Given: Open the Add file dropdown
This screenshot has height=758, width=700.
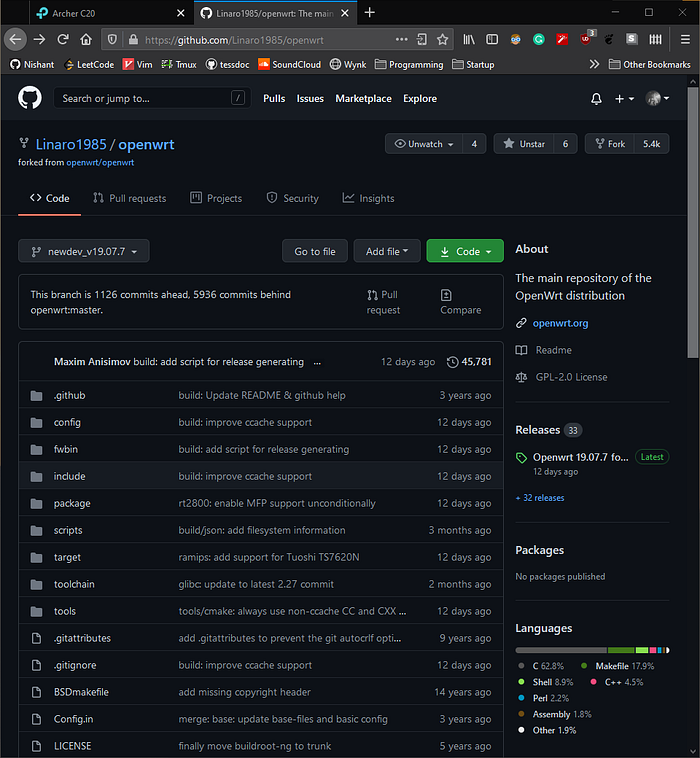Looking at the screenshot, I should (x=387, y=251).
